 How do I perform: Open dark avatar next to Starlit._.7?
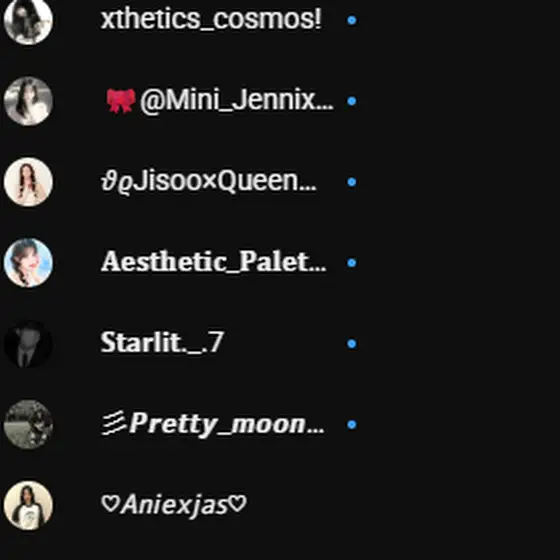point(28,344)
